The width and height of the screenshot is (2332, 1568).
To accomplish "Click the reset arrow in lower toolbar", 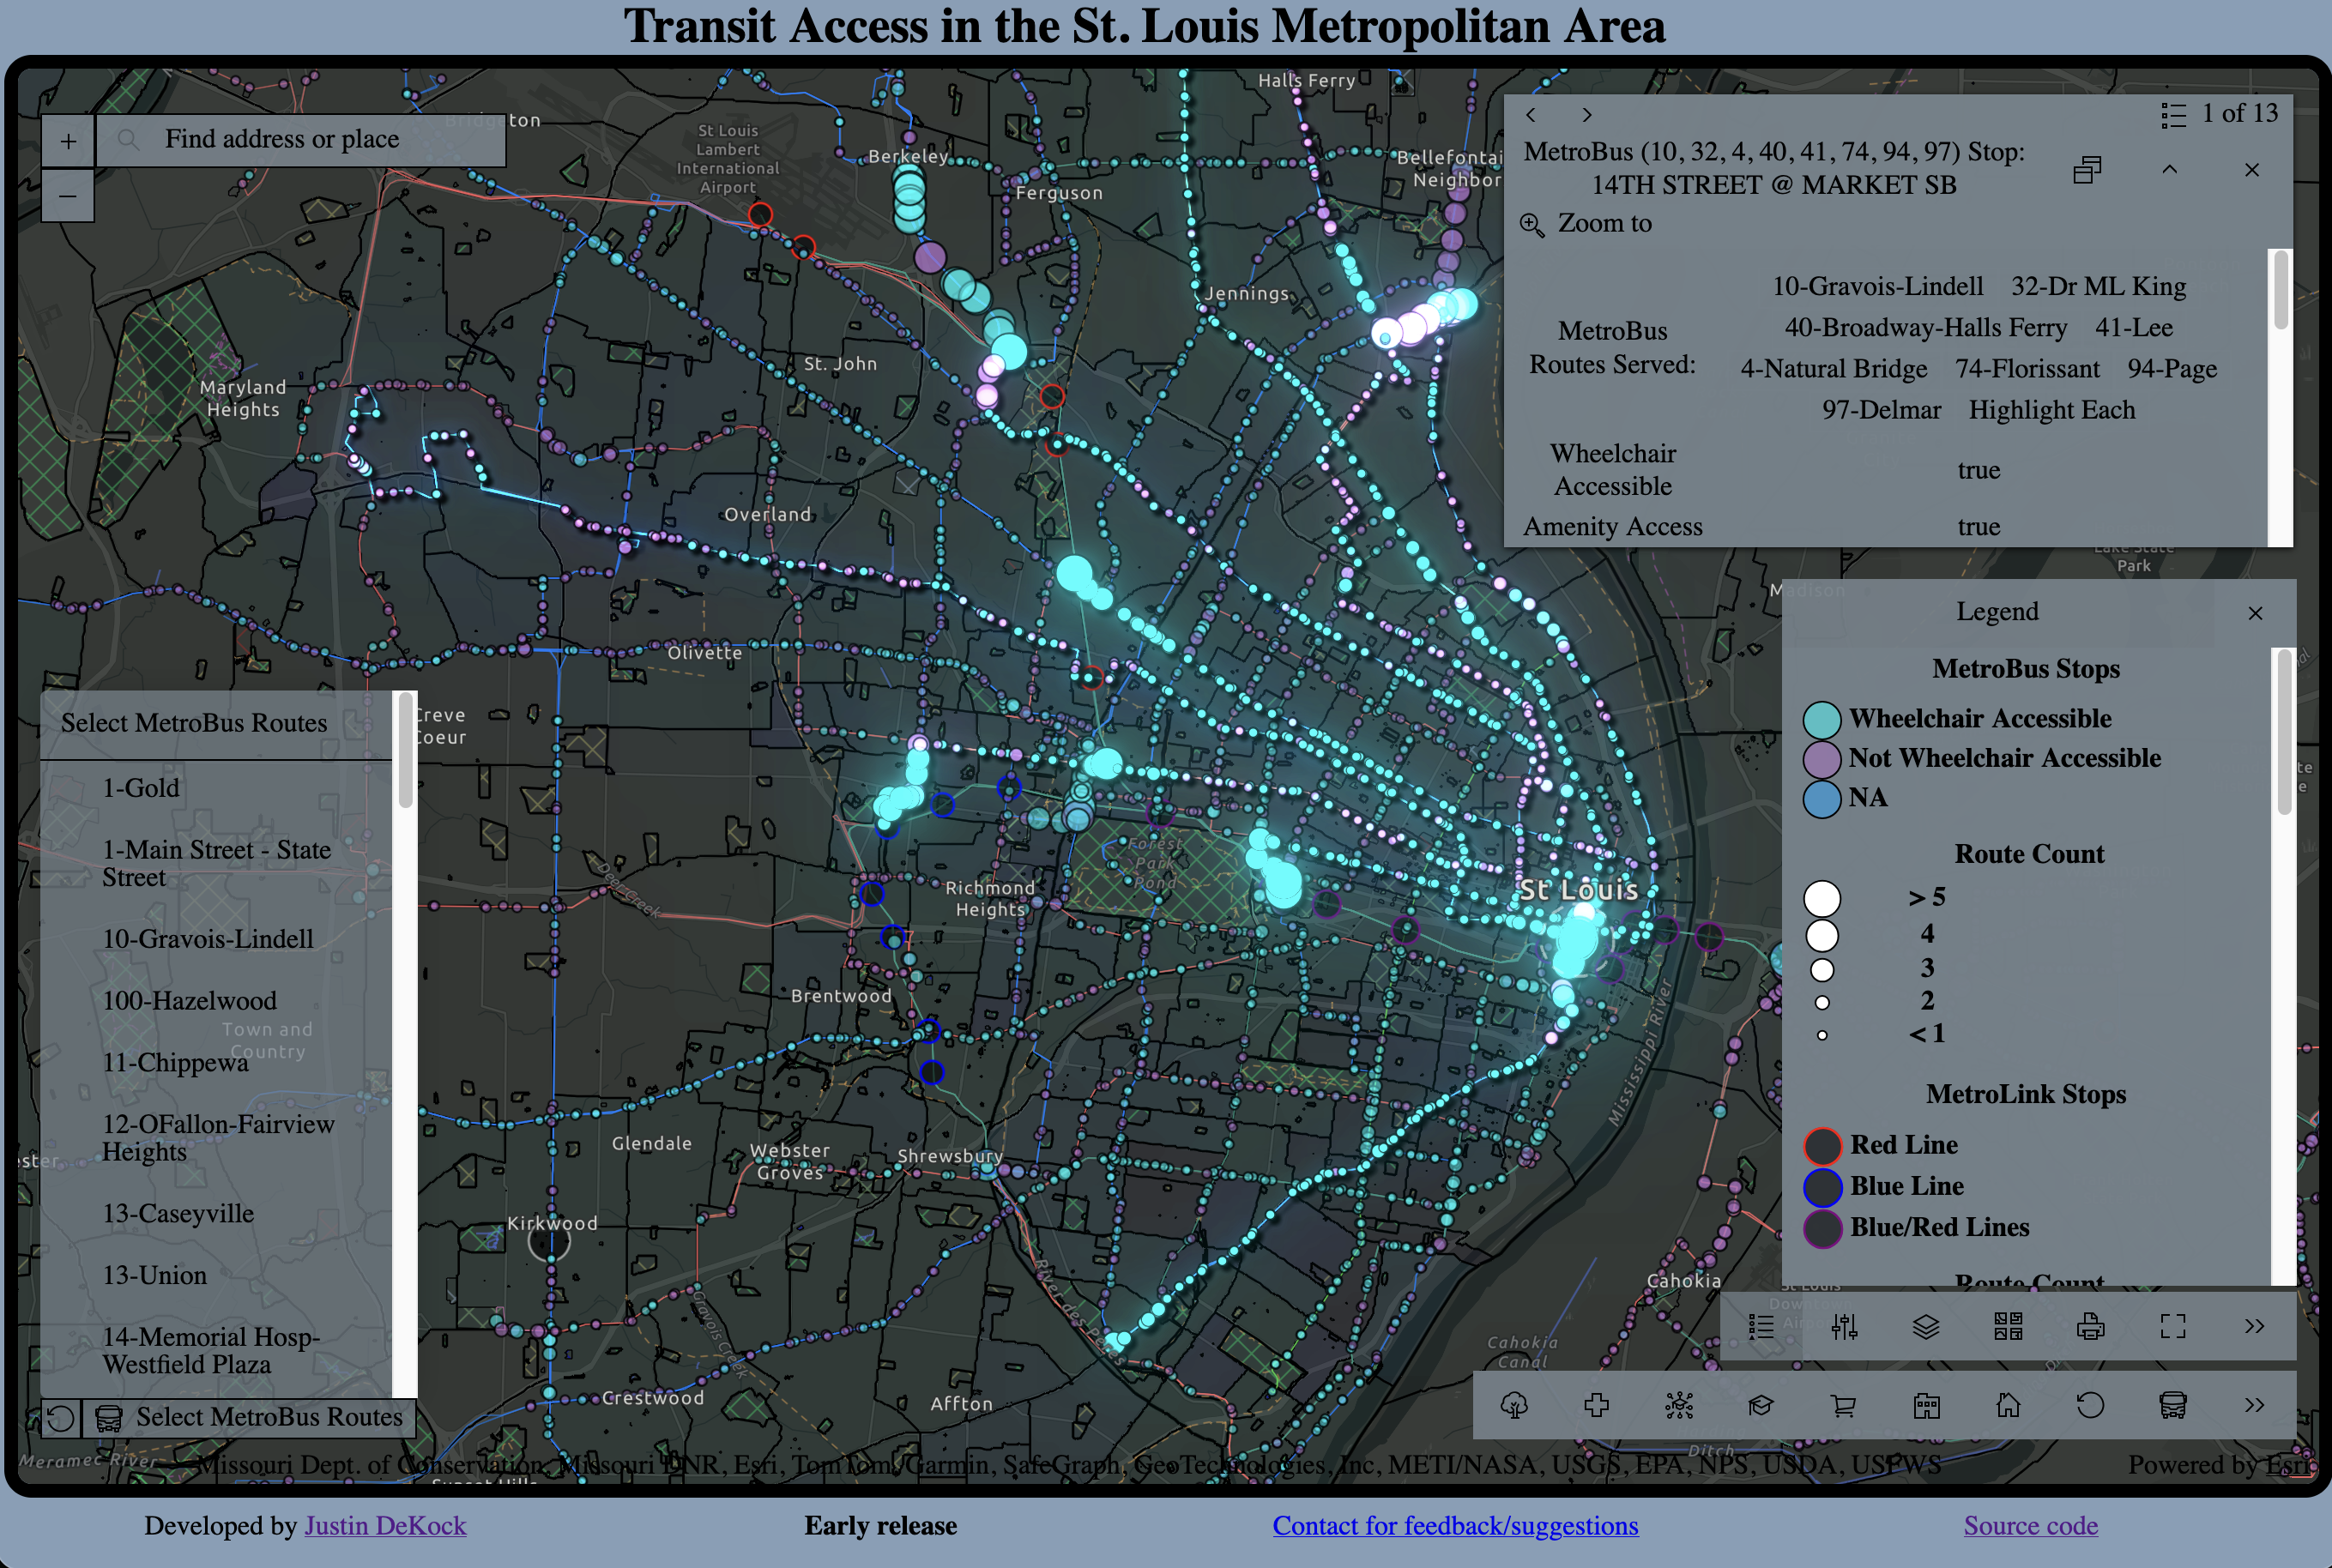I will [x=2090, y=1405].
